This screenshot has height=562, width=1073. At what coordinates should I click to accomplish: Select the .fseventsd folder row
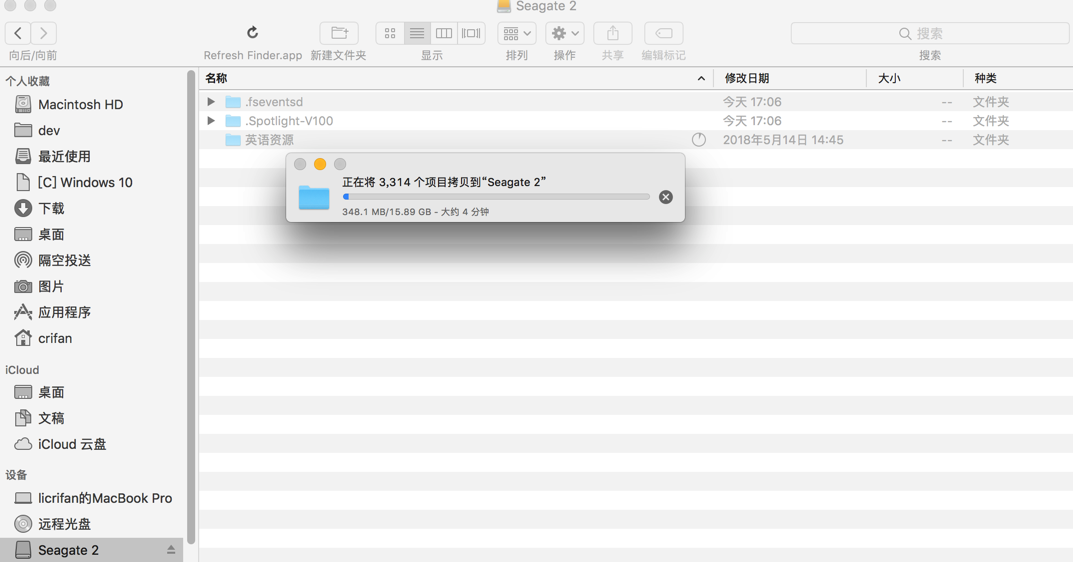tap(636, 101)
